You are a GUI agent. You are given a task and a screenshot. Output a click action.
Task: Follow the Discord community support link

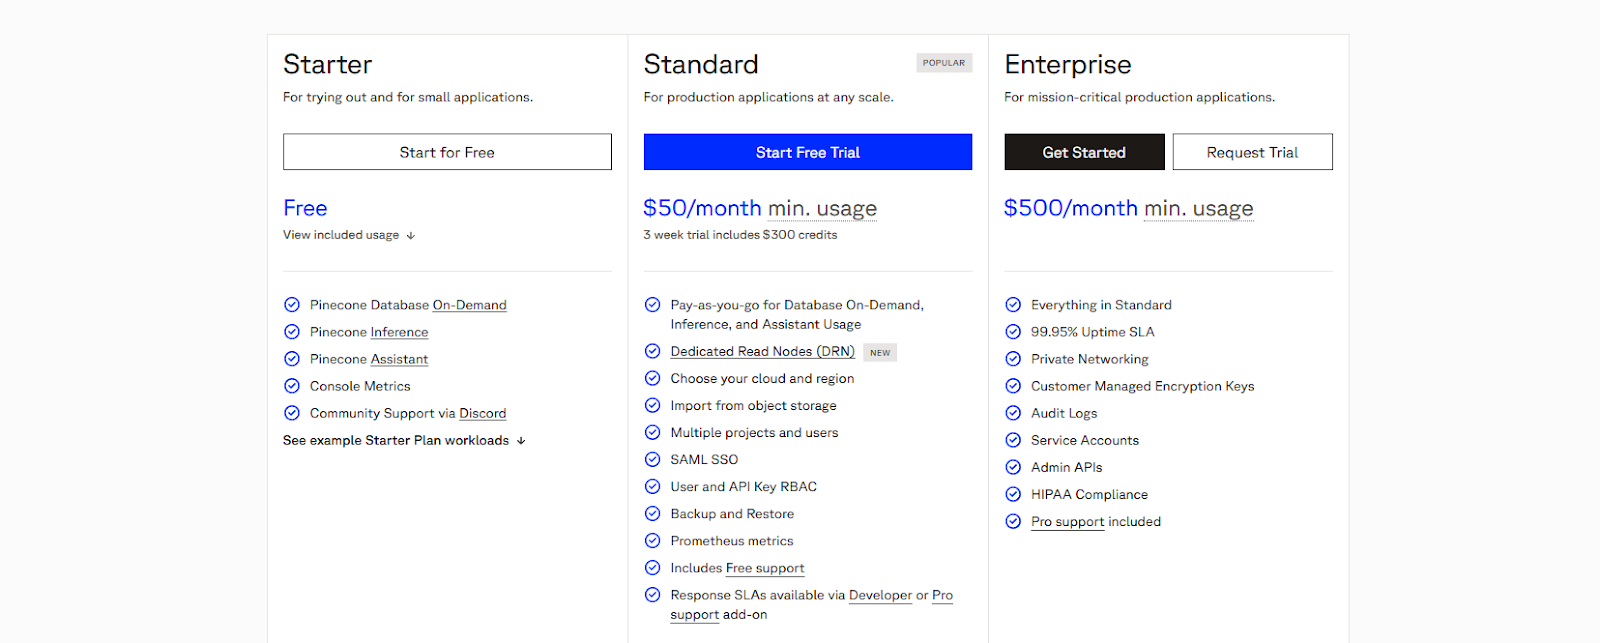pos(483,413)
